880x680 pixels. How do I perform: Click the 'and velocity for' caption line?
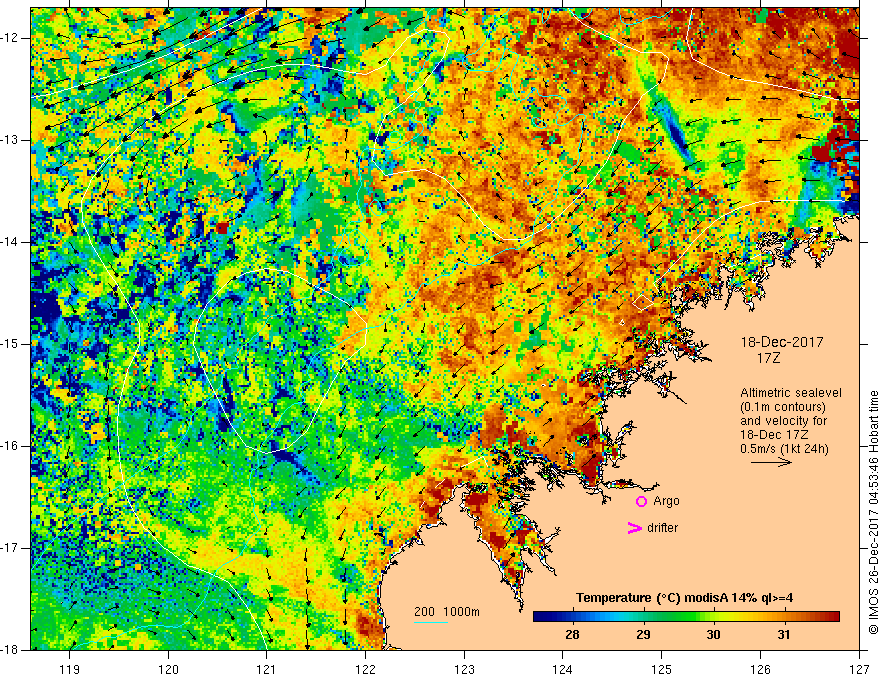pos(783,421)
